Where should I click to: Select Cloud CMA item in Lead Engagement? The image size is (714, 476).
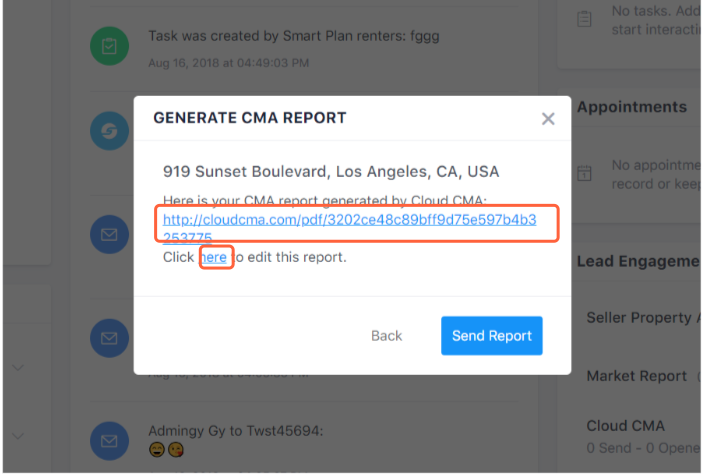click(627, 425)
